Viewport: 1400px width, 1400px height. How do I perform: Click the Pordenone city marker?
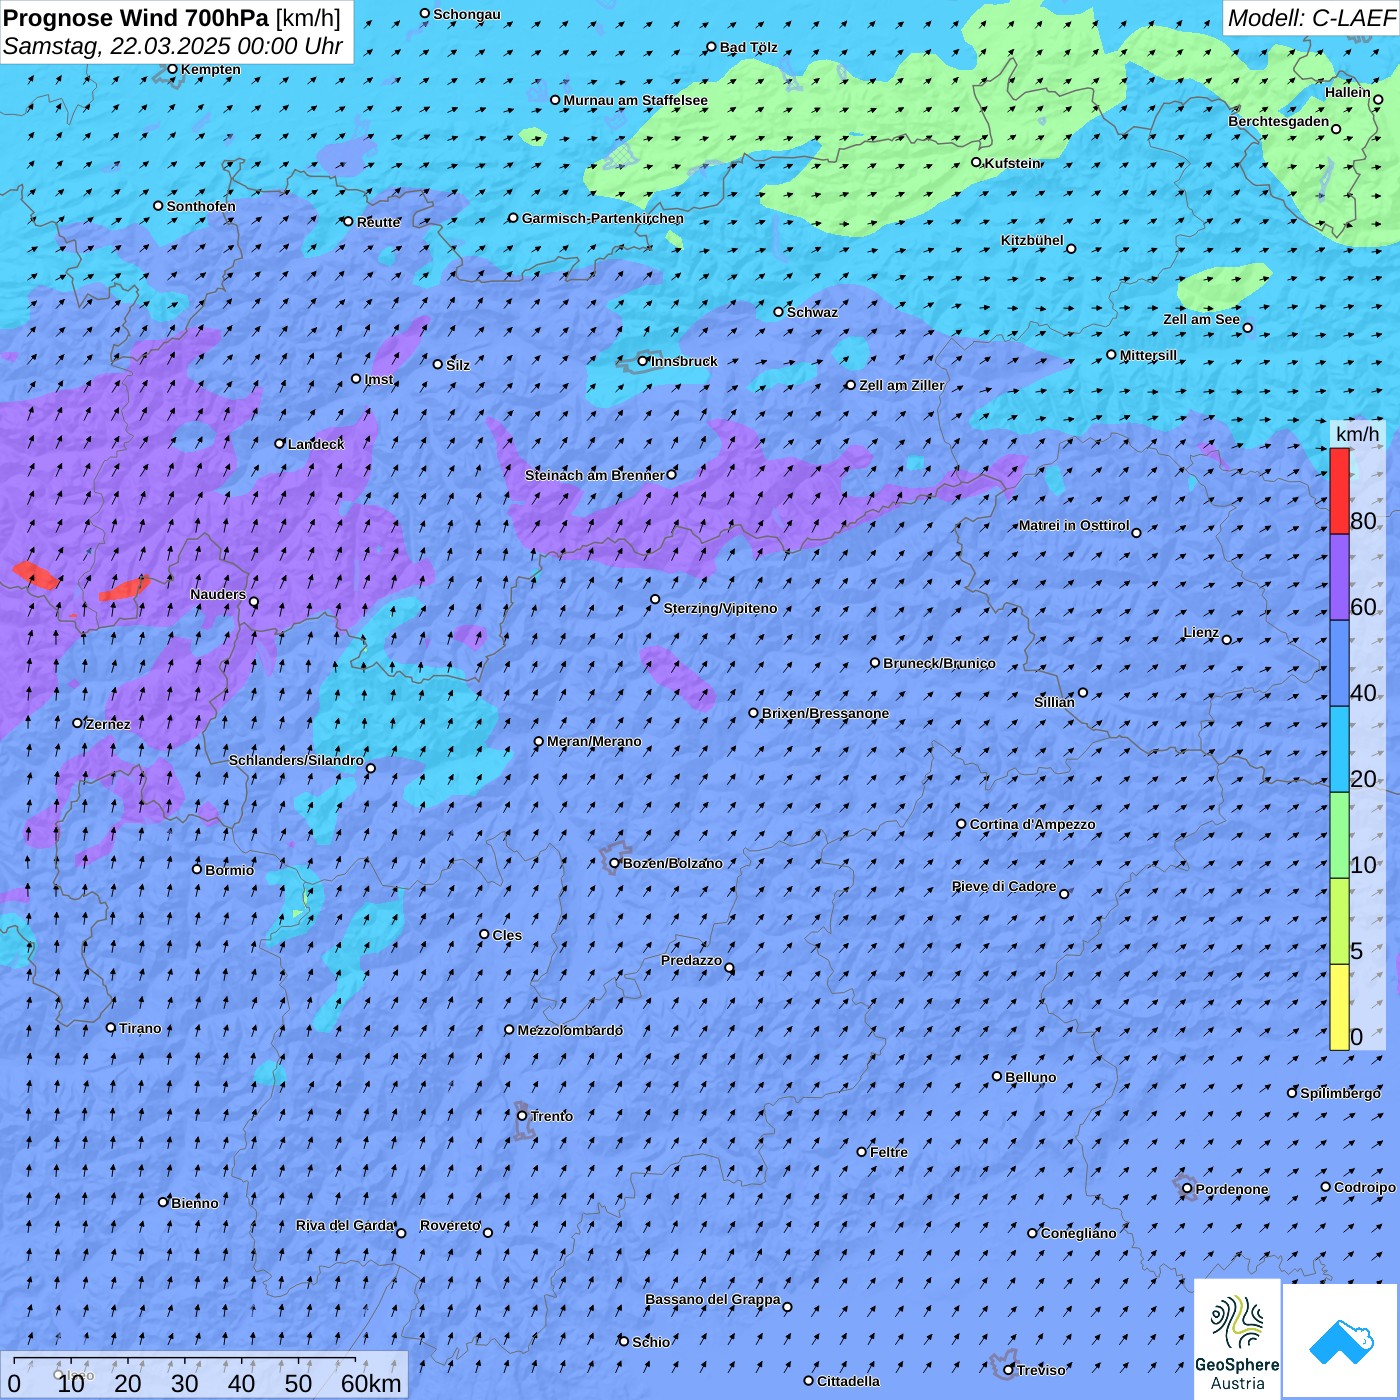pyautogui.click(x=1187, y=1189)
